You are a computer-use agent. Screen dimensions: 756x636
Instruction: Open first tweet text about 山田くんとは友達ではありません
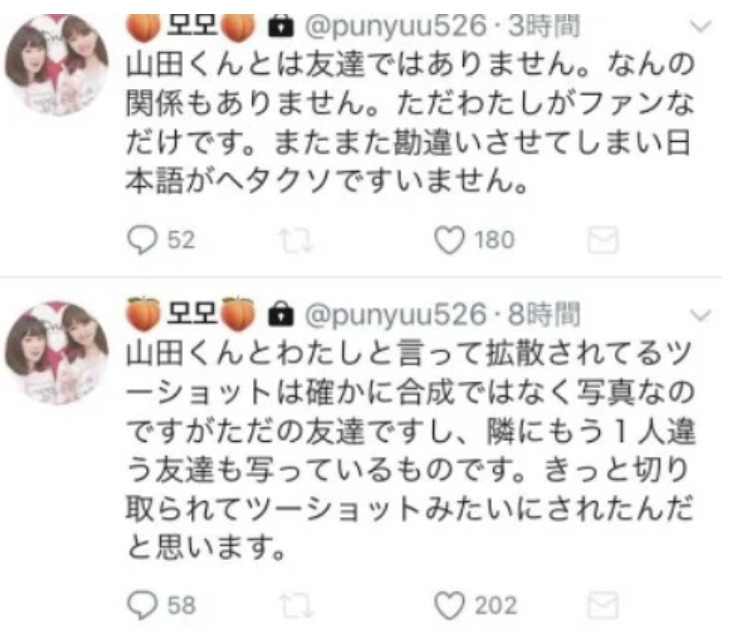pos(410,122)
